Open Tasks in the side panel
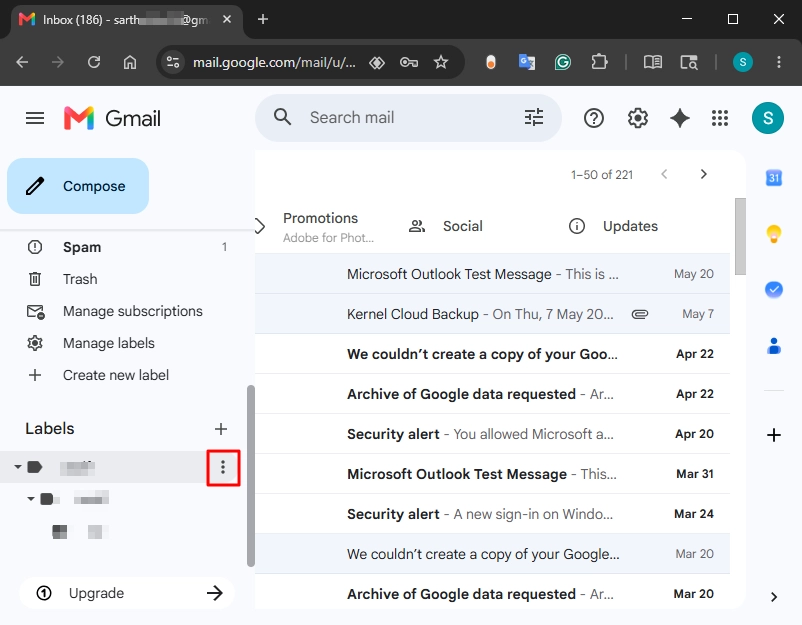Screen dimensions: 802x625 pos(773,289)
